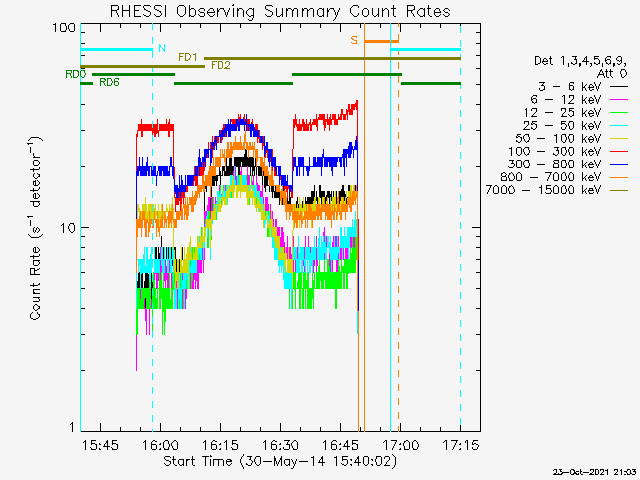Viewport: 640px width, 480px height.
Task: Click the N night flag label
Action: 162,48
